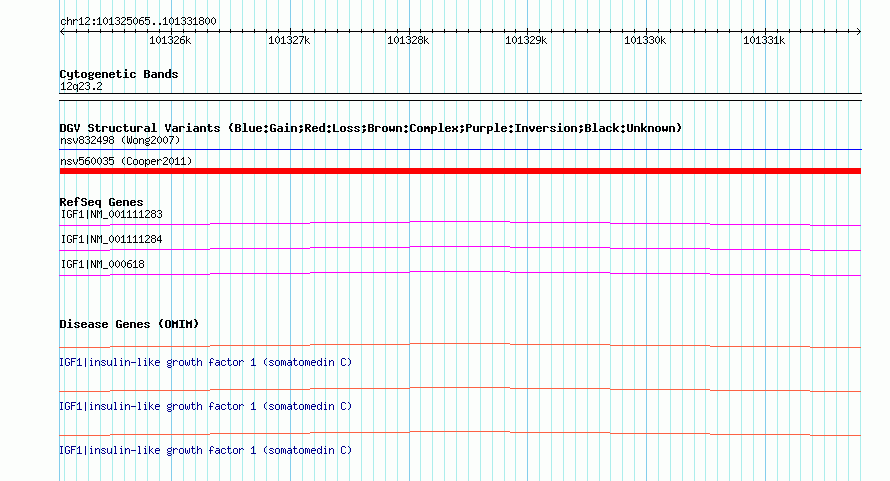Select the RefSeq Genes track title
The width and height of the screenshot is (890, 481).
[101, 202]
